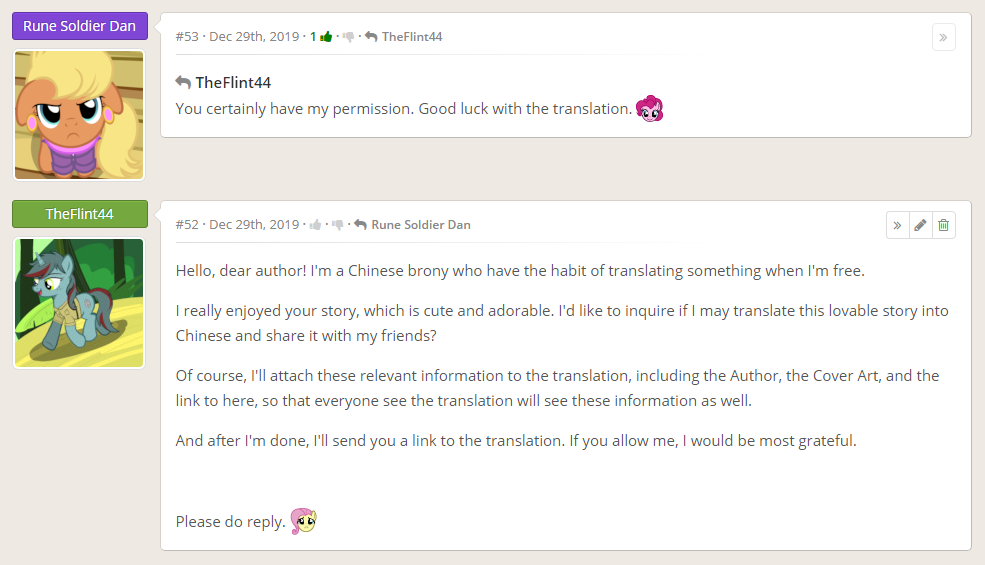Viewport: 985px width, 565px height.
Task: Click the reply arrow beside bold TheFlint44
Action: [183, 82]
